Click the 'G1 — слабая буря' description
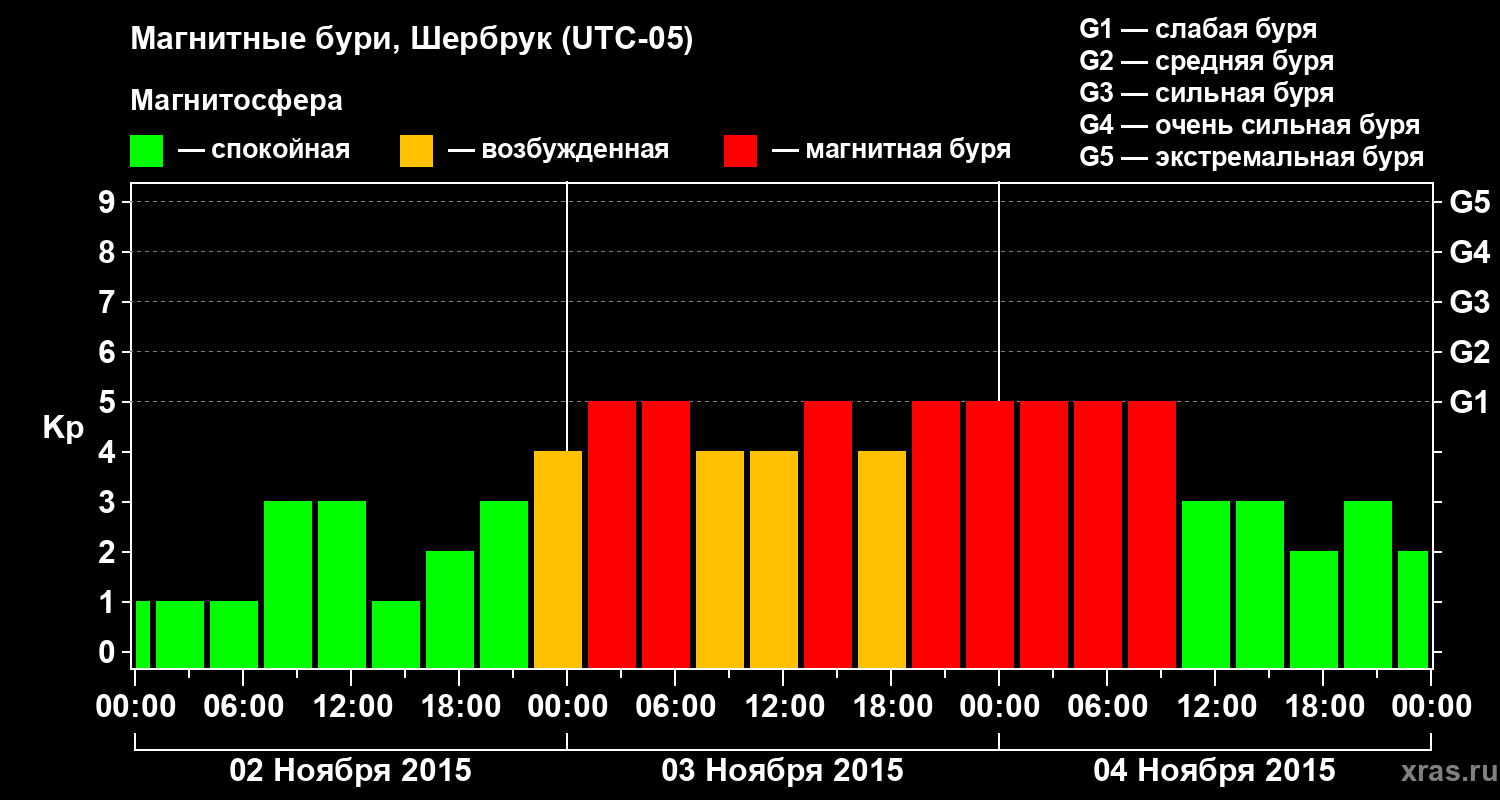The image size is (1500, 800). [1198, 29]
